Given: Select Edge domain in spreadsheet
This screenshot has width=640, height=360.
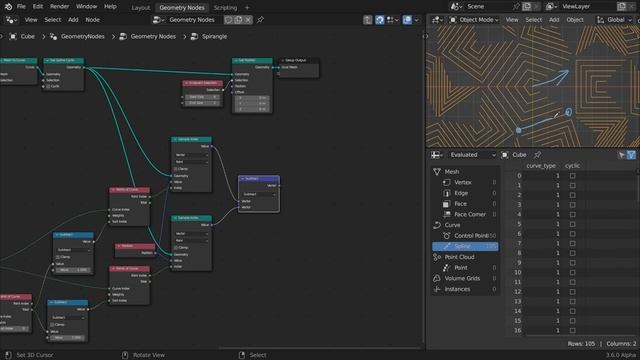Looking at the screenshot, I should point(465,193).
